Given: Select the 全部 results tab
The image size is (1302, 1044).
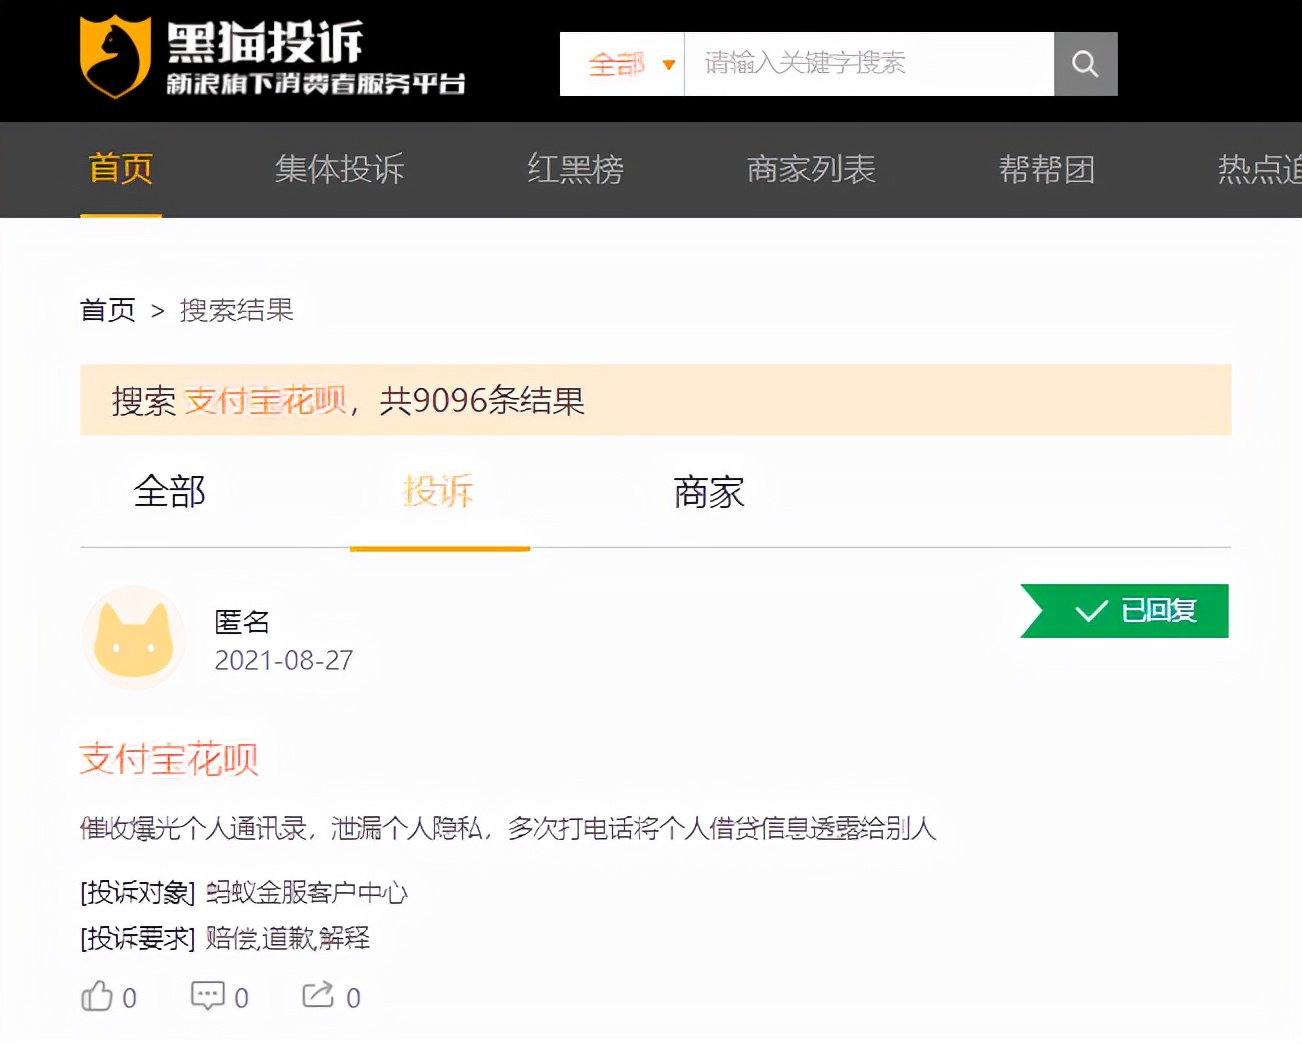Looking at the screenshot, I should click(x=169, y=492).
